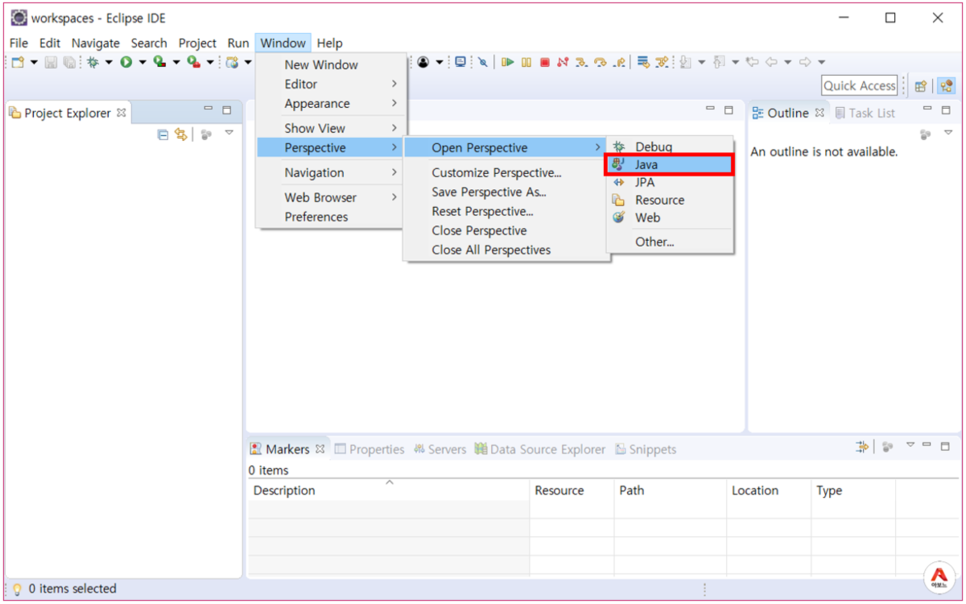Open the Run configurations dropdown arrow

(142, 62)
